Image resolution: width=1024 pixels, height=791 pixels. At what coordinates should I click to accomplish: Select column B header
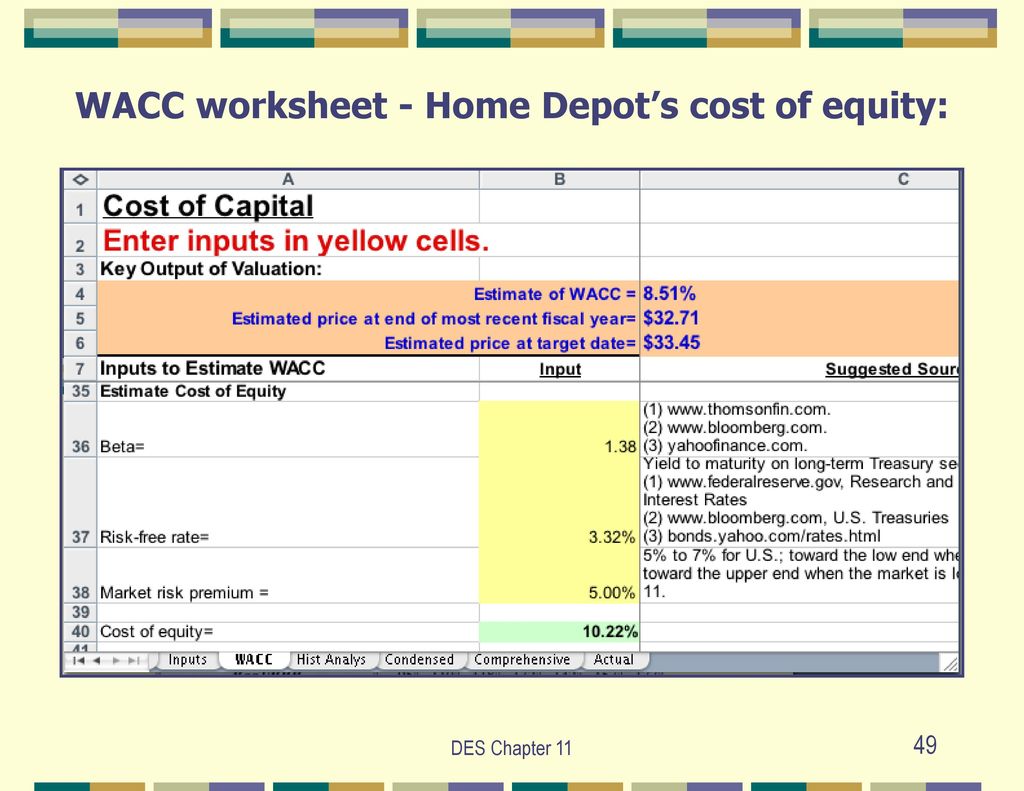tap(560, 180)
